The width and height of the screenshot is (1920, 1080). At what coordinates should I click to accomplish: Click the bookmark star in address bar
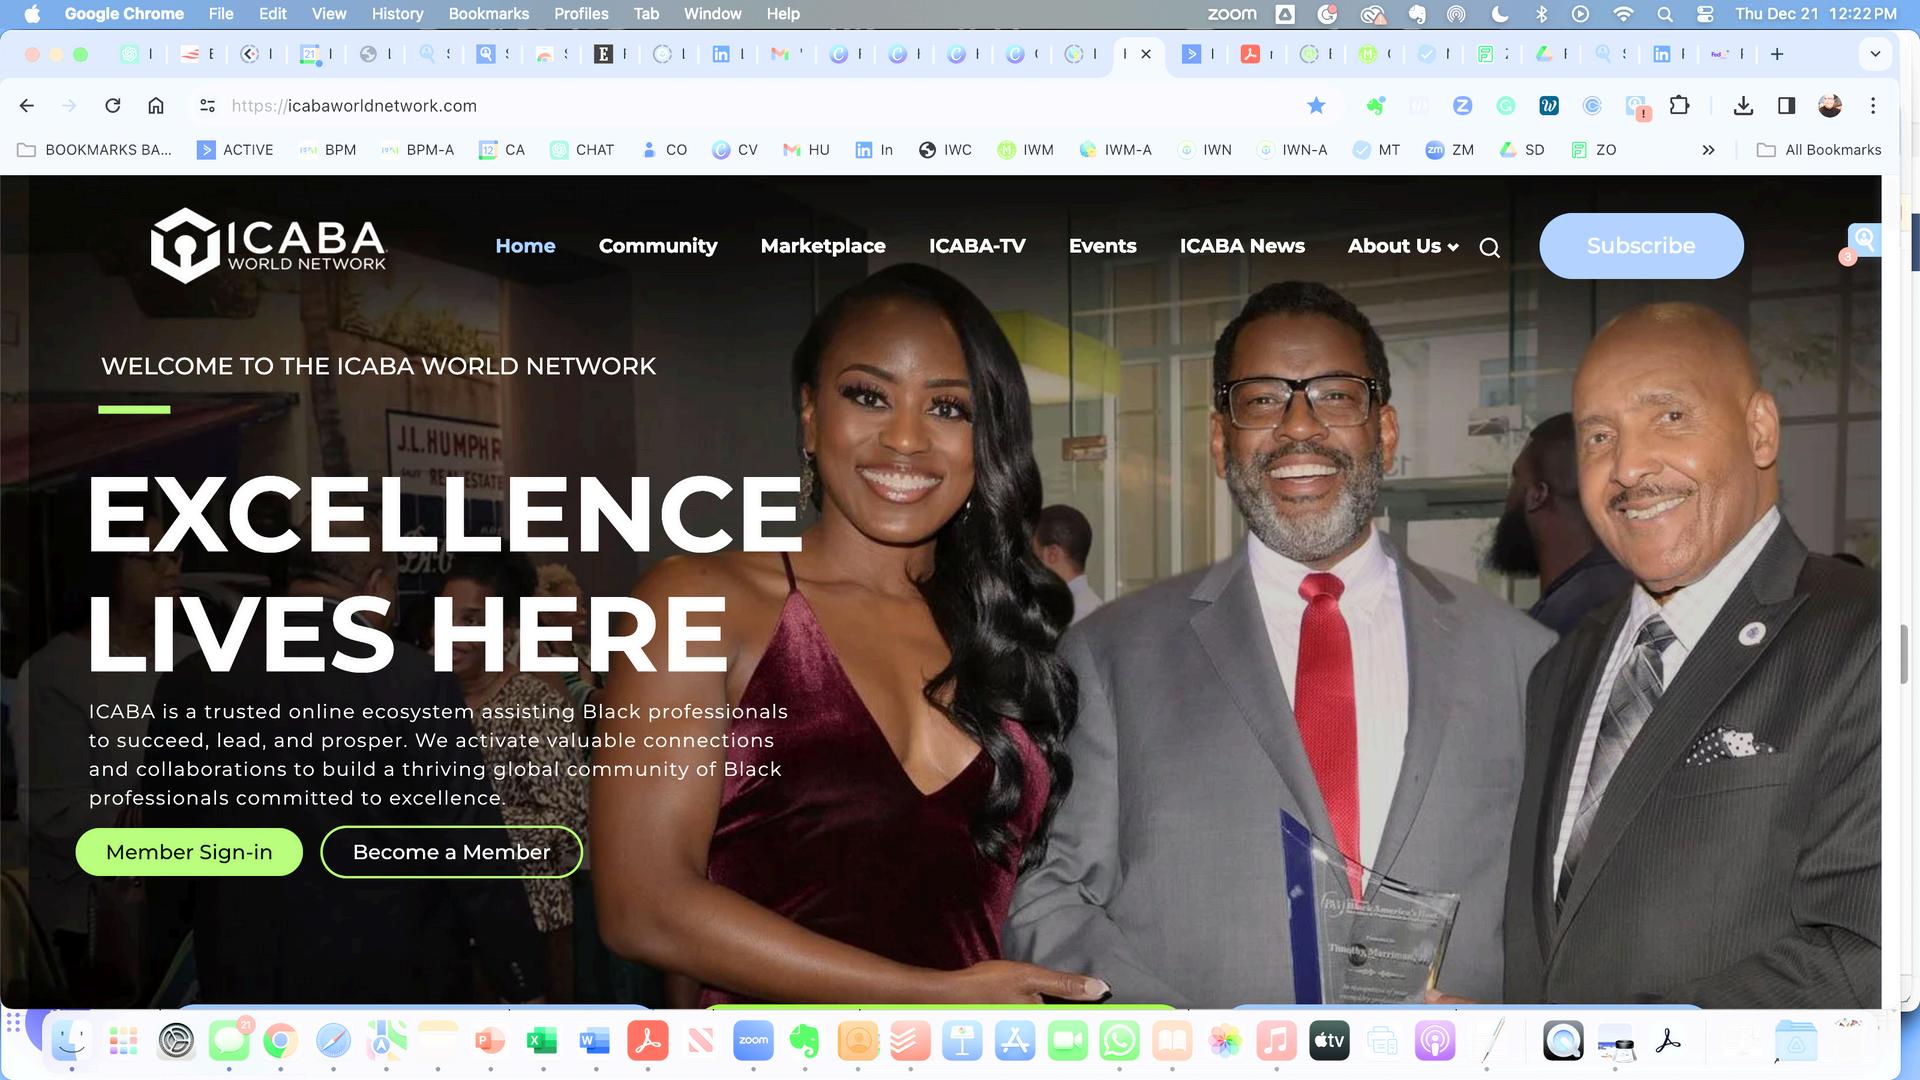1316,106
